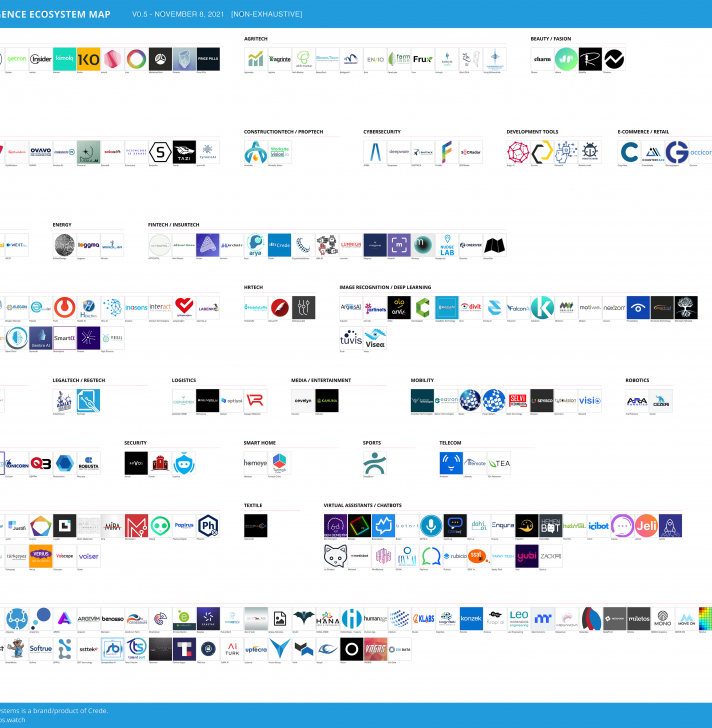Select the OVAVO logo
Viewport: 712px width, 728px height.
click(41, 152)
